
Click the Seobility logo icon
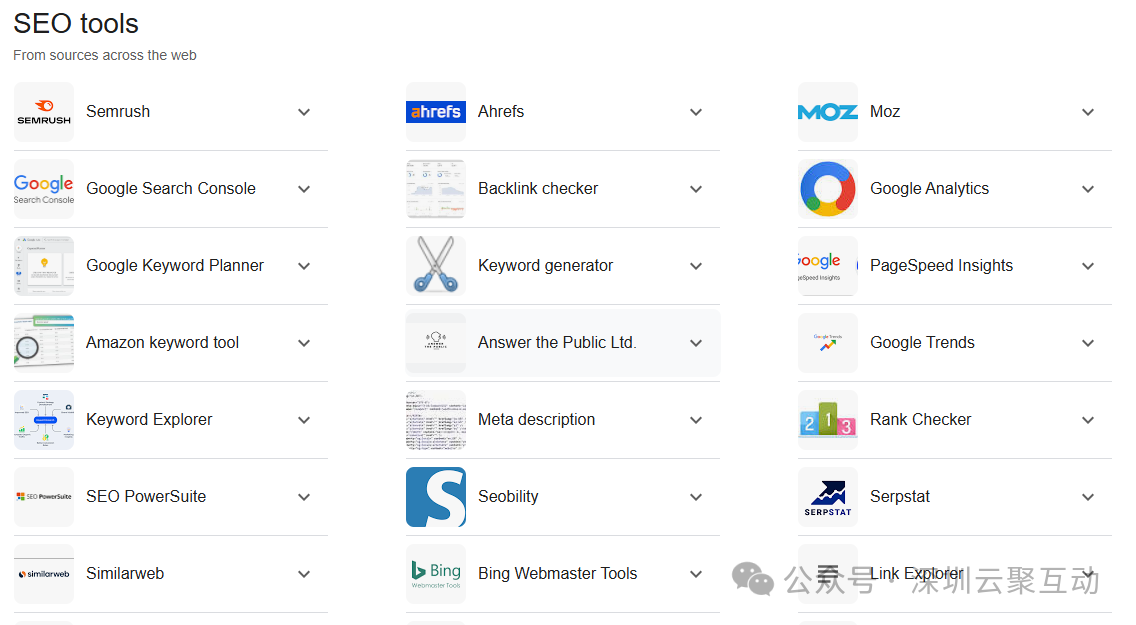point(436,497)
